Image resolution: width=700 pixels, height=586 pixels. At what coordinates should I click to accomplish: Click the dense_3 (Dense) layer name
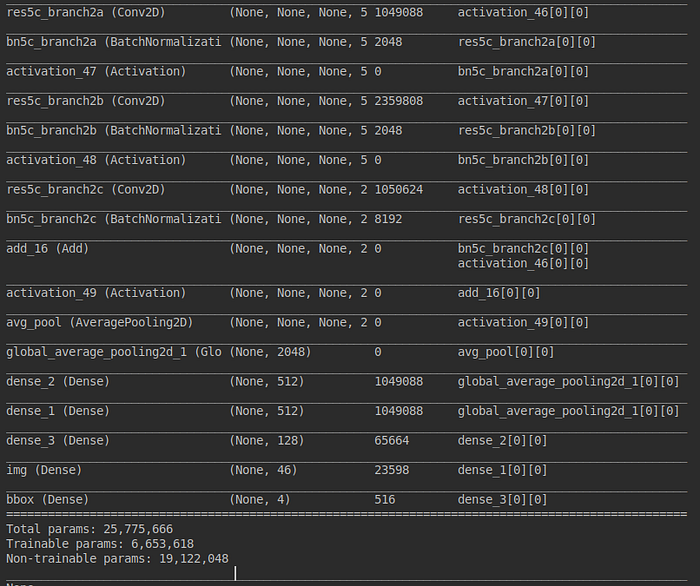coord(58,441)
